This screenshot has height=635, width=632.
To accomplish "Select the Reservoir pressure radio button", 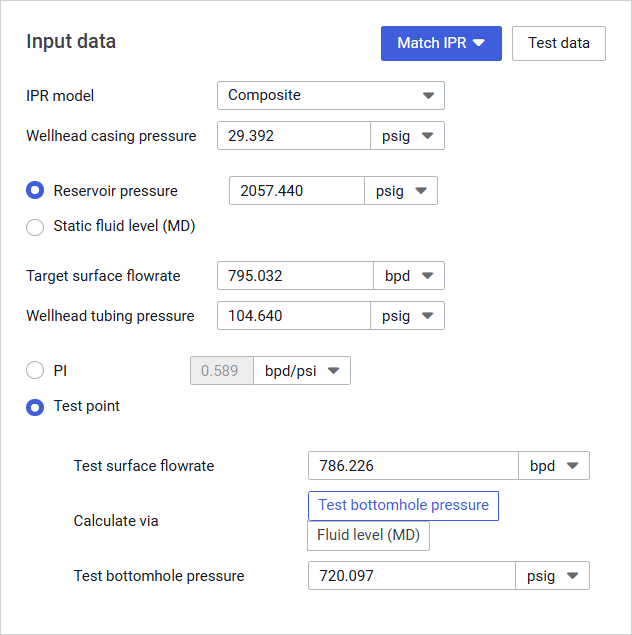I will (x=35, y=191).
